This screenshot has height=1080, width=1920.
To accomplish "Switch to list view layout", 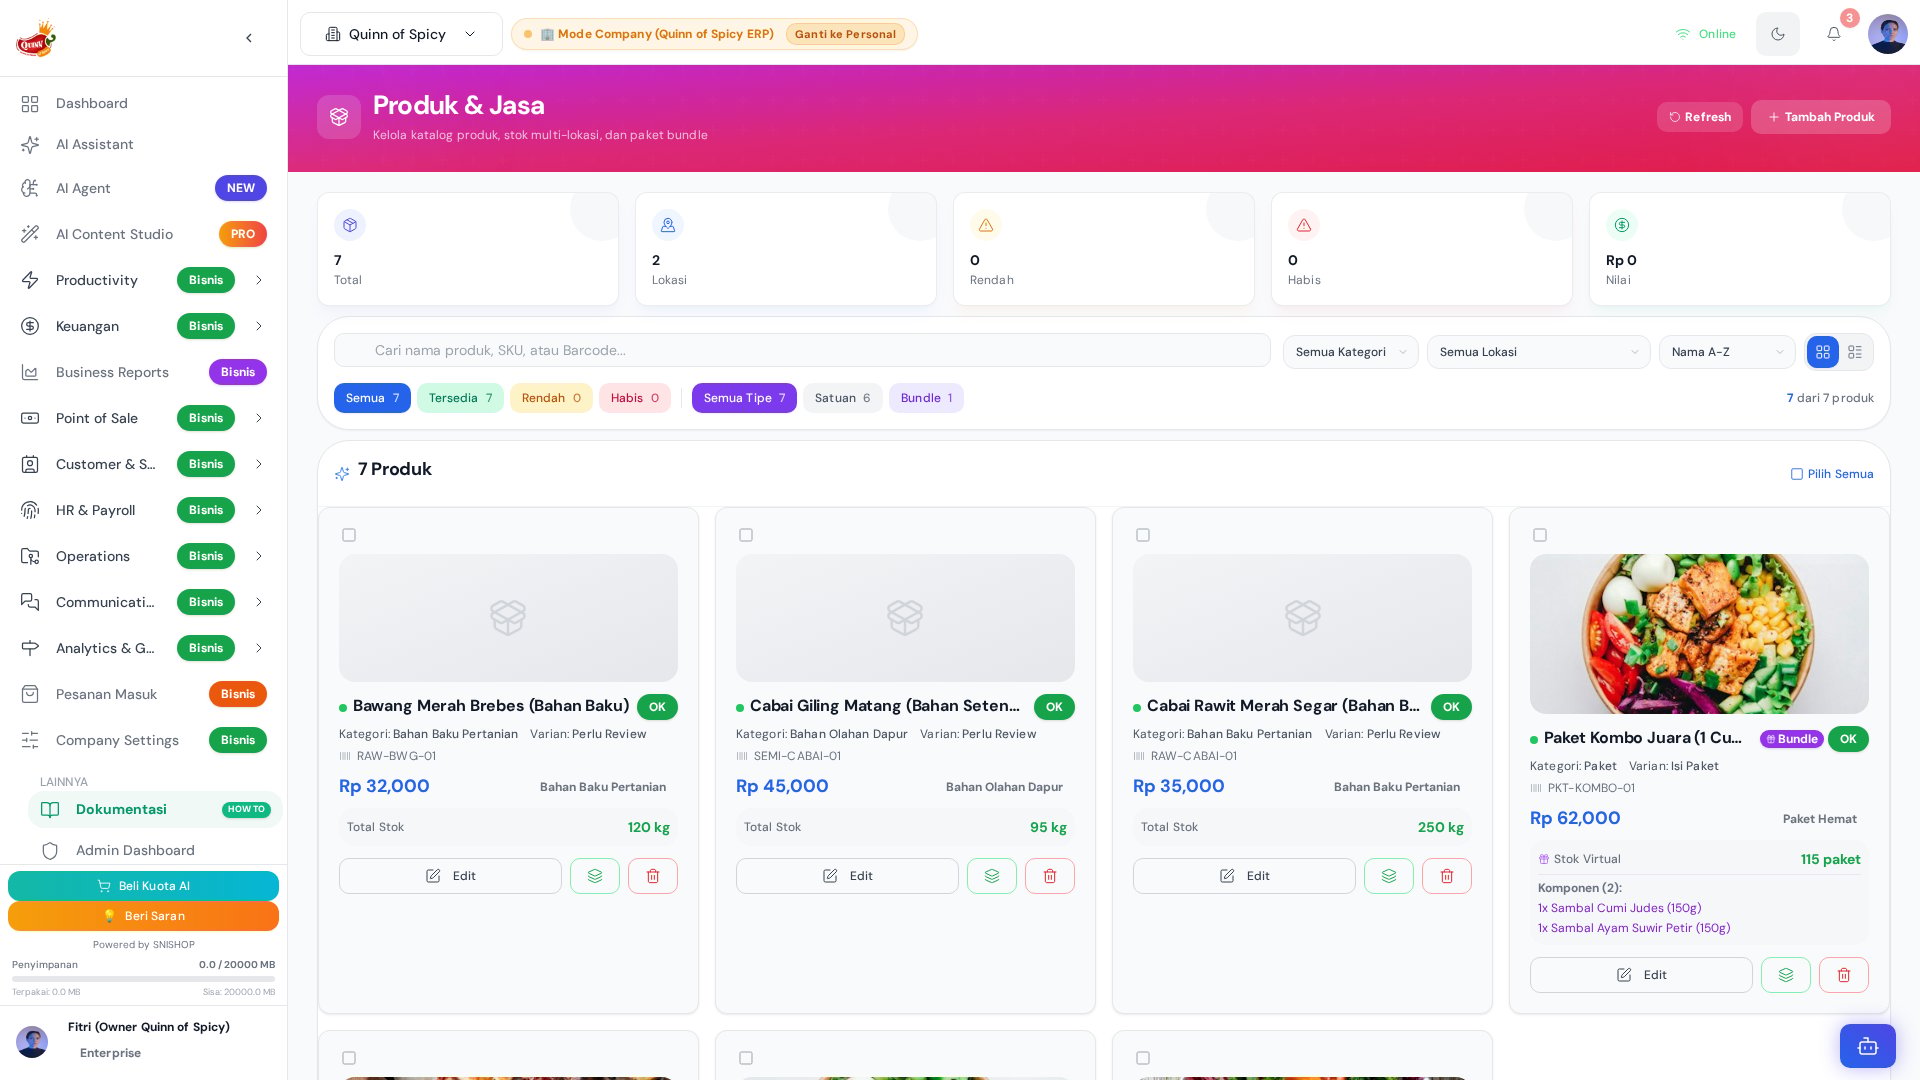I will 1855,352.
